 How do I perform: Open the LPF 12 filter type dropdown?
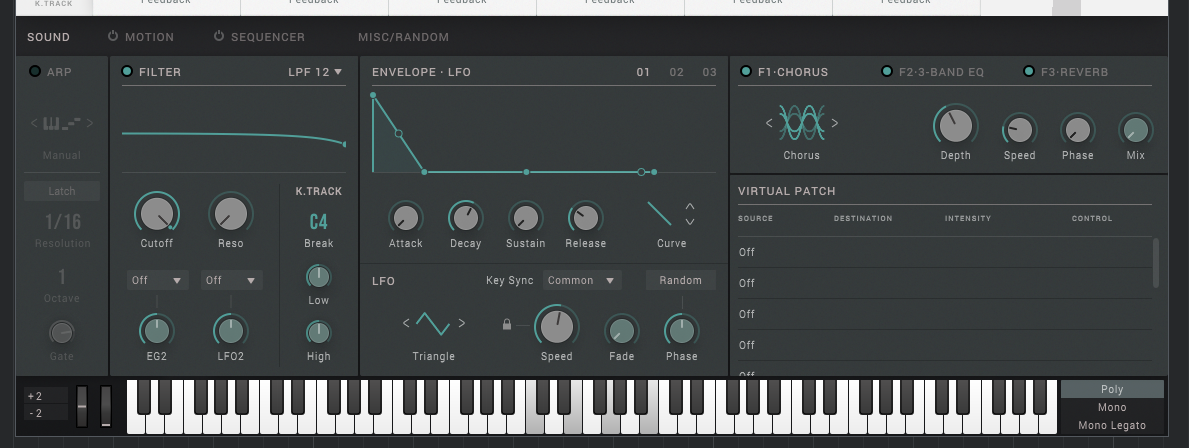[315, 72]
